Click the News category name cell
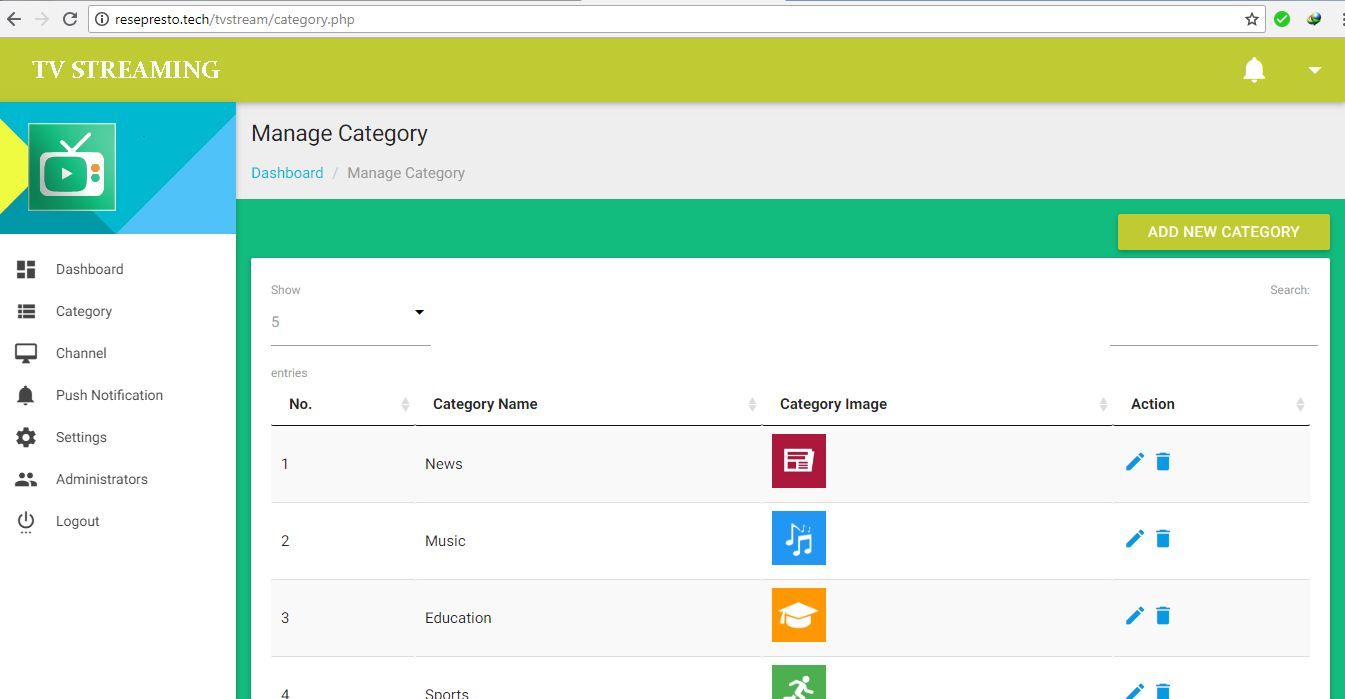This screenshot has height=699, width=1345. 588,464
